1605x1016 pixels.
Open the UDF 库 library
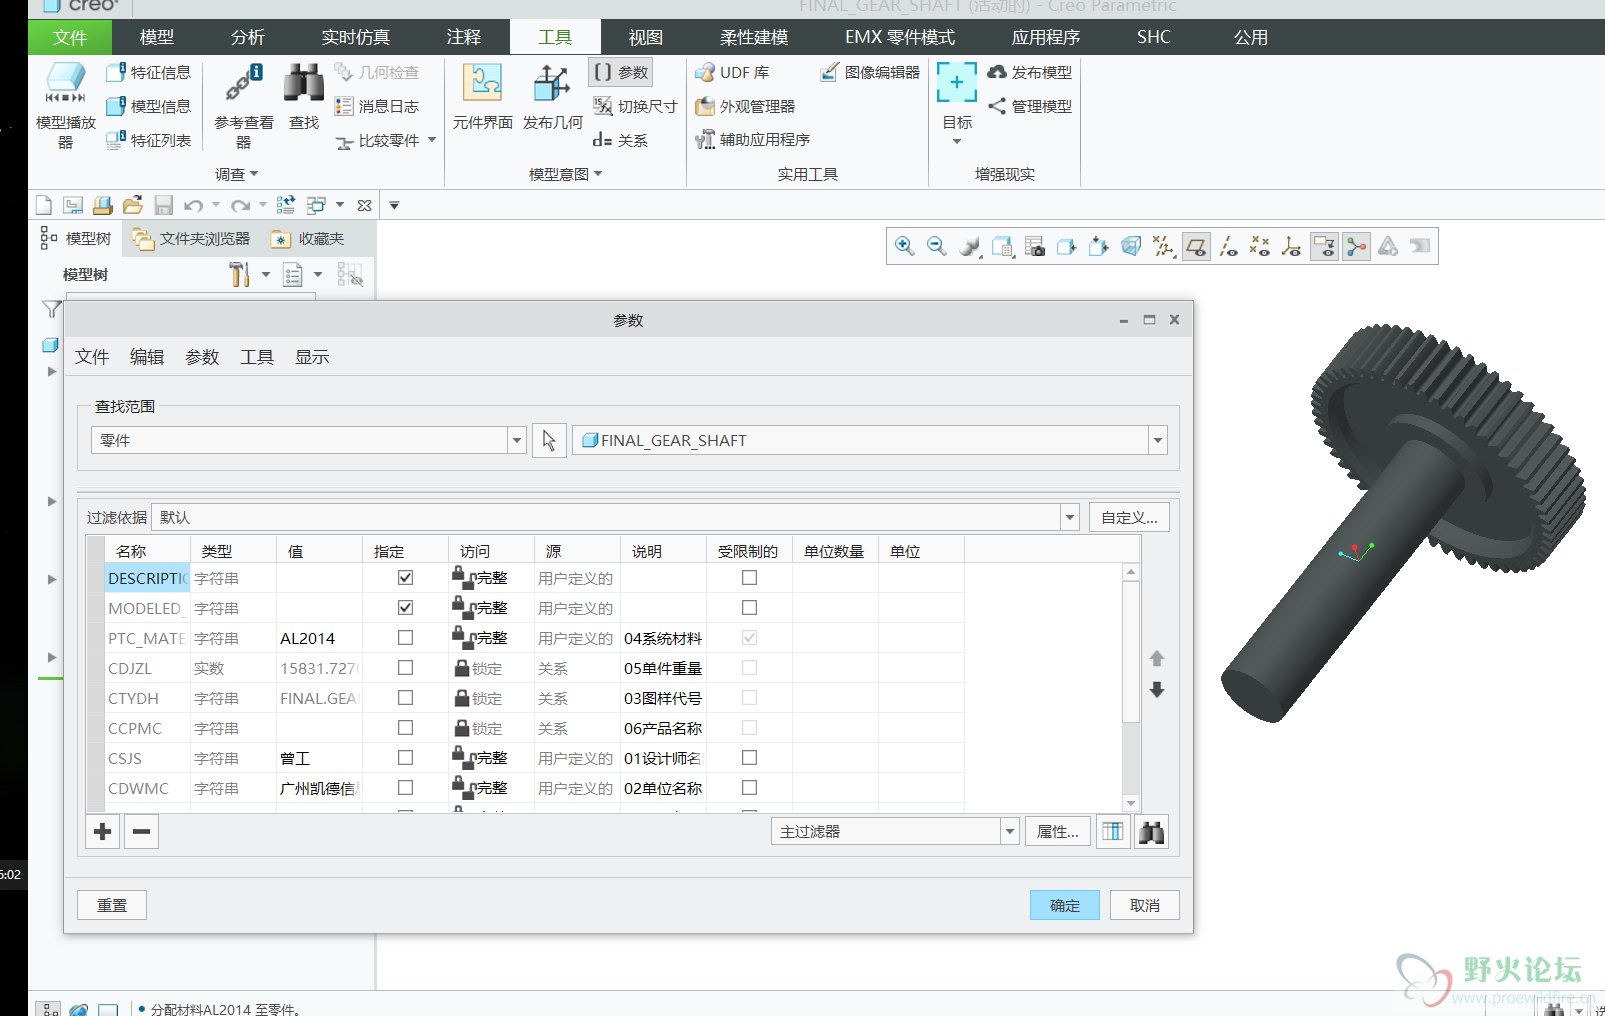click(732, 72)
